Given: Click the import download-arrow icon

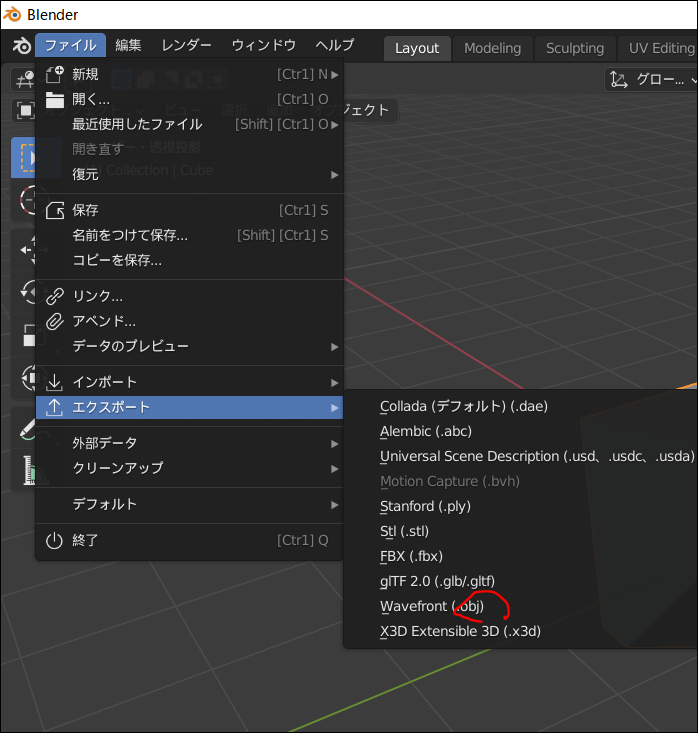Looking at the screenshot, I should pos(55,382).
